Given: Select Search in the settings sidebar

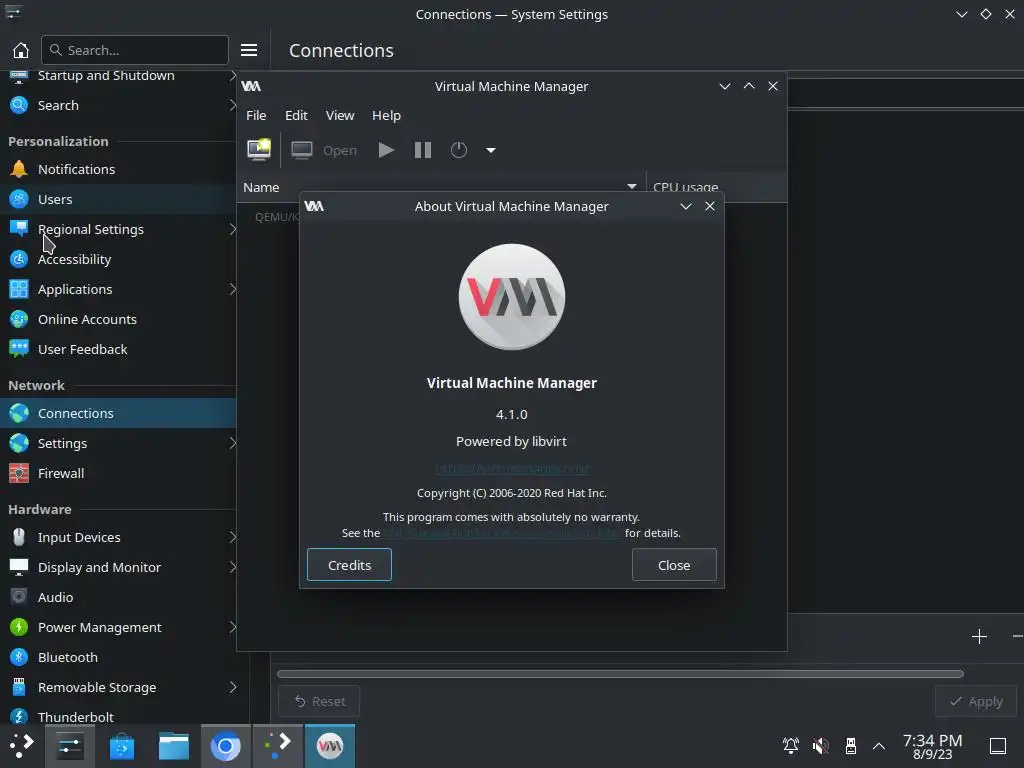Looking at the screenshot, I should 118,105.
